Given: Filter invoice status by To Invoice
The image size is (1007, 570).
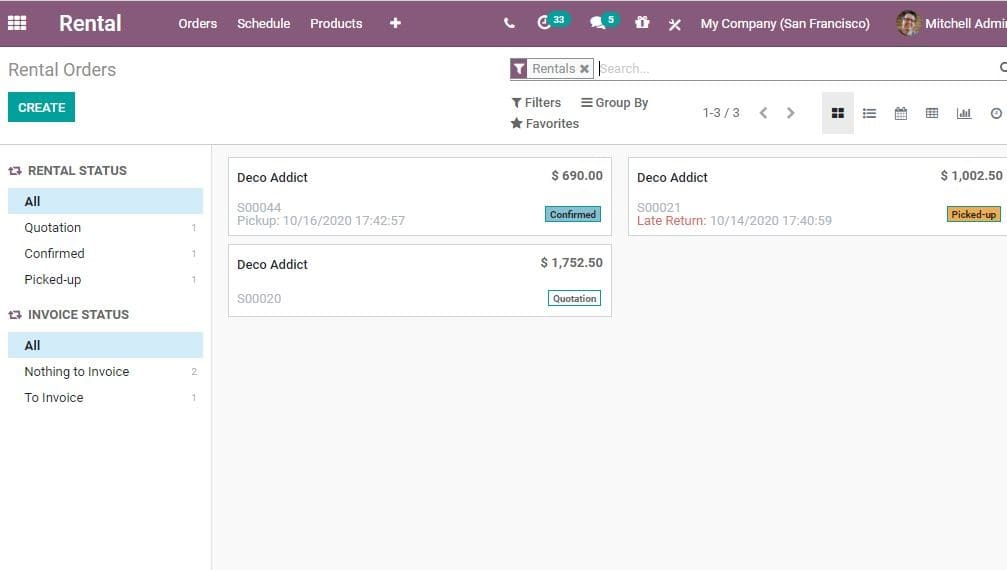Looking at the screenshot, I should pyautogui.click(x=105, y=397).
